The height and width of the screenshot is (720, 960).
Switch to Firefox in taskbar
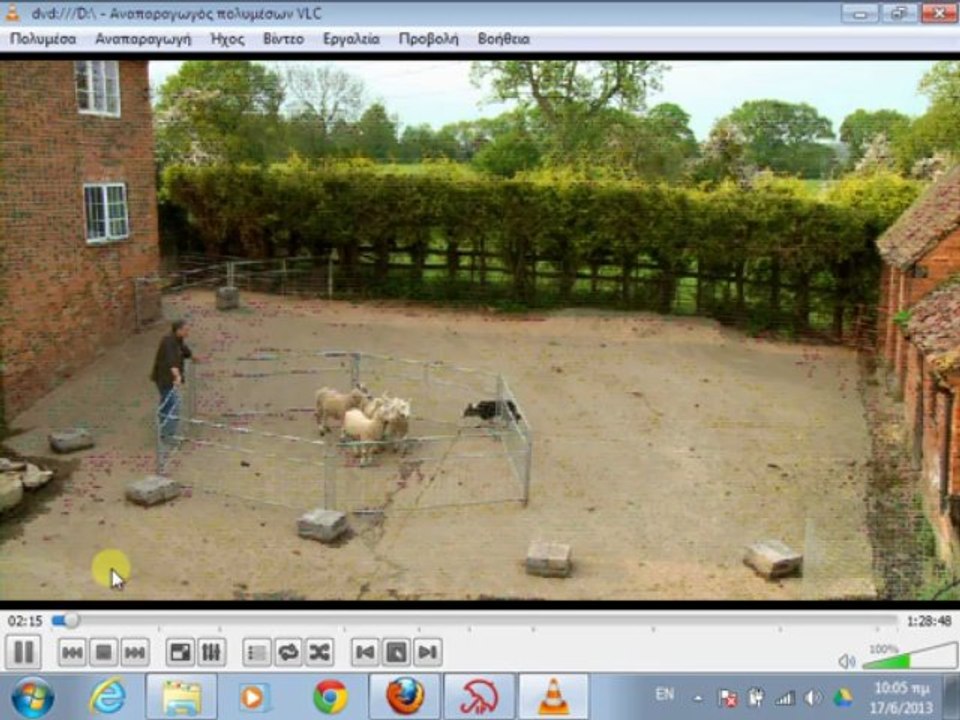405,697
